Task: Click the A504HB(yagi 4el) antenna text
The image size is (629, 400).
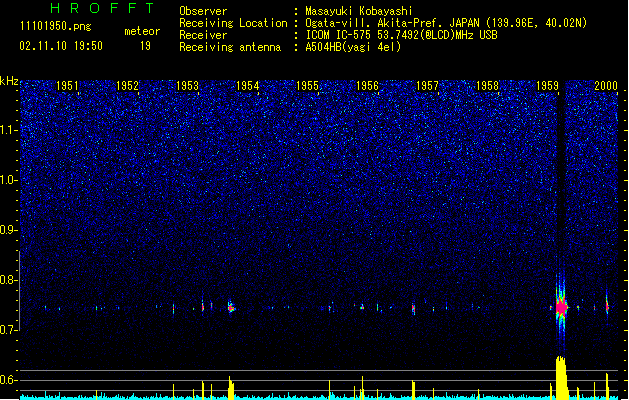Action: [x=353, y=47]
